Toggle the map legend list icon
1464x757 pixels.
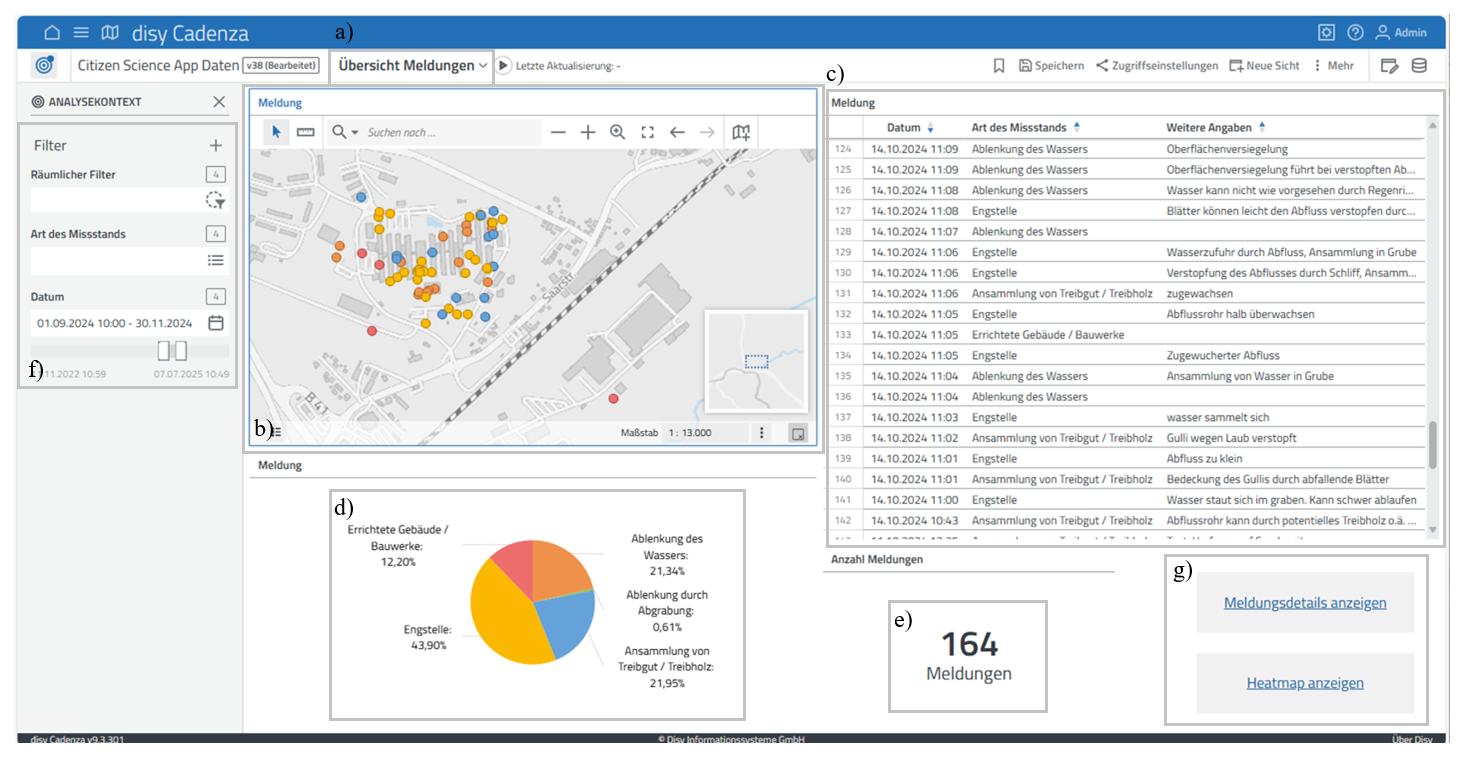275,433
